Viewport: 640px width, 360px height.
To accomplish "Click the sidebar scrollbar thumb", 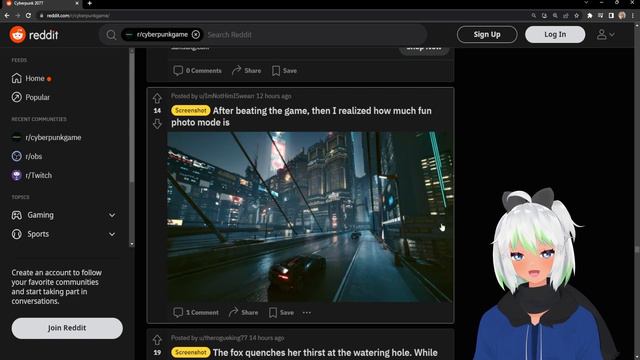I will tap(131, 118).
